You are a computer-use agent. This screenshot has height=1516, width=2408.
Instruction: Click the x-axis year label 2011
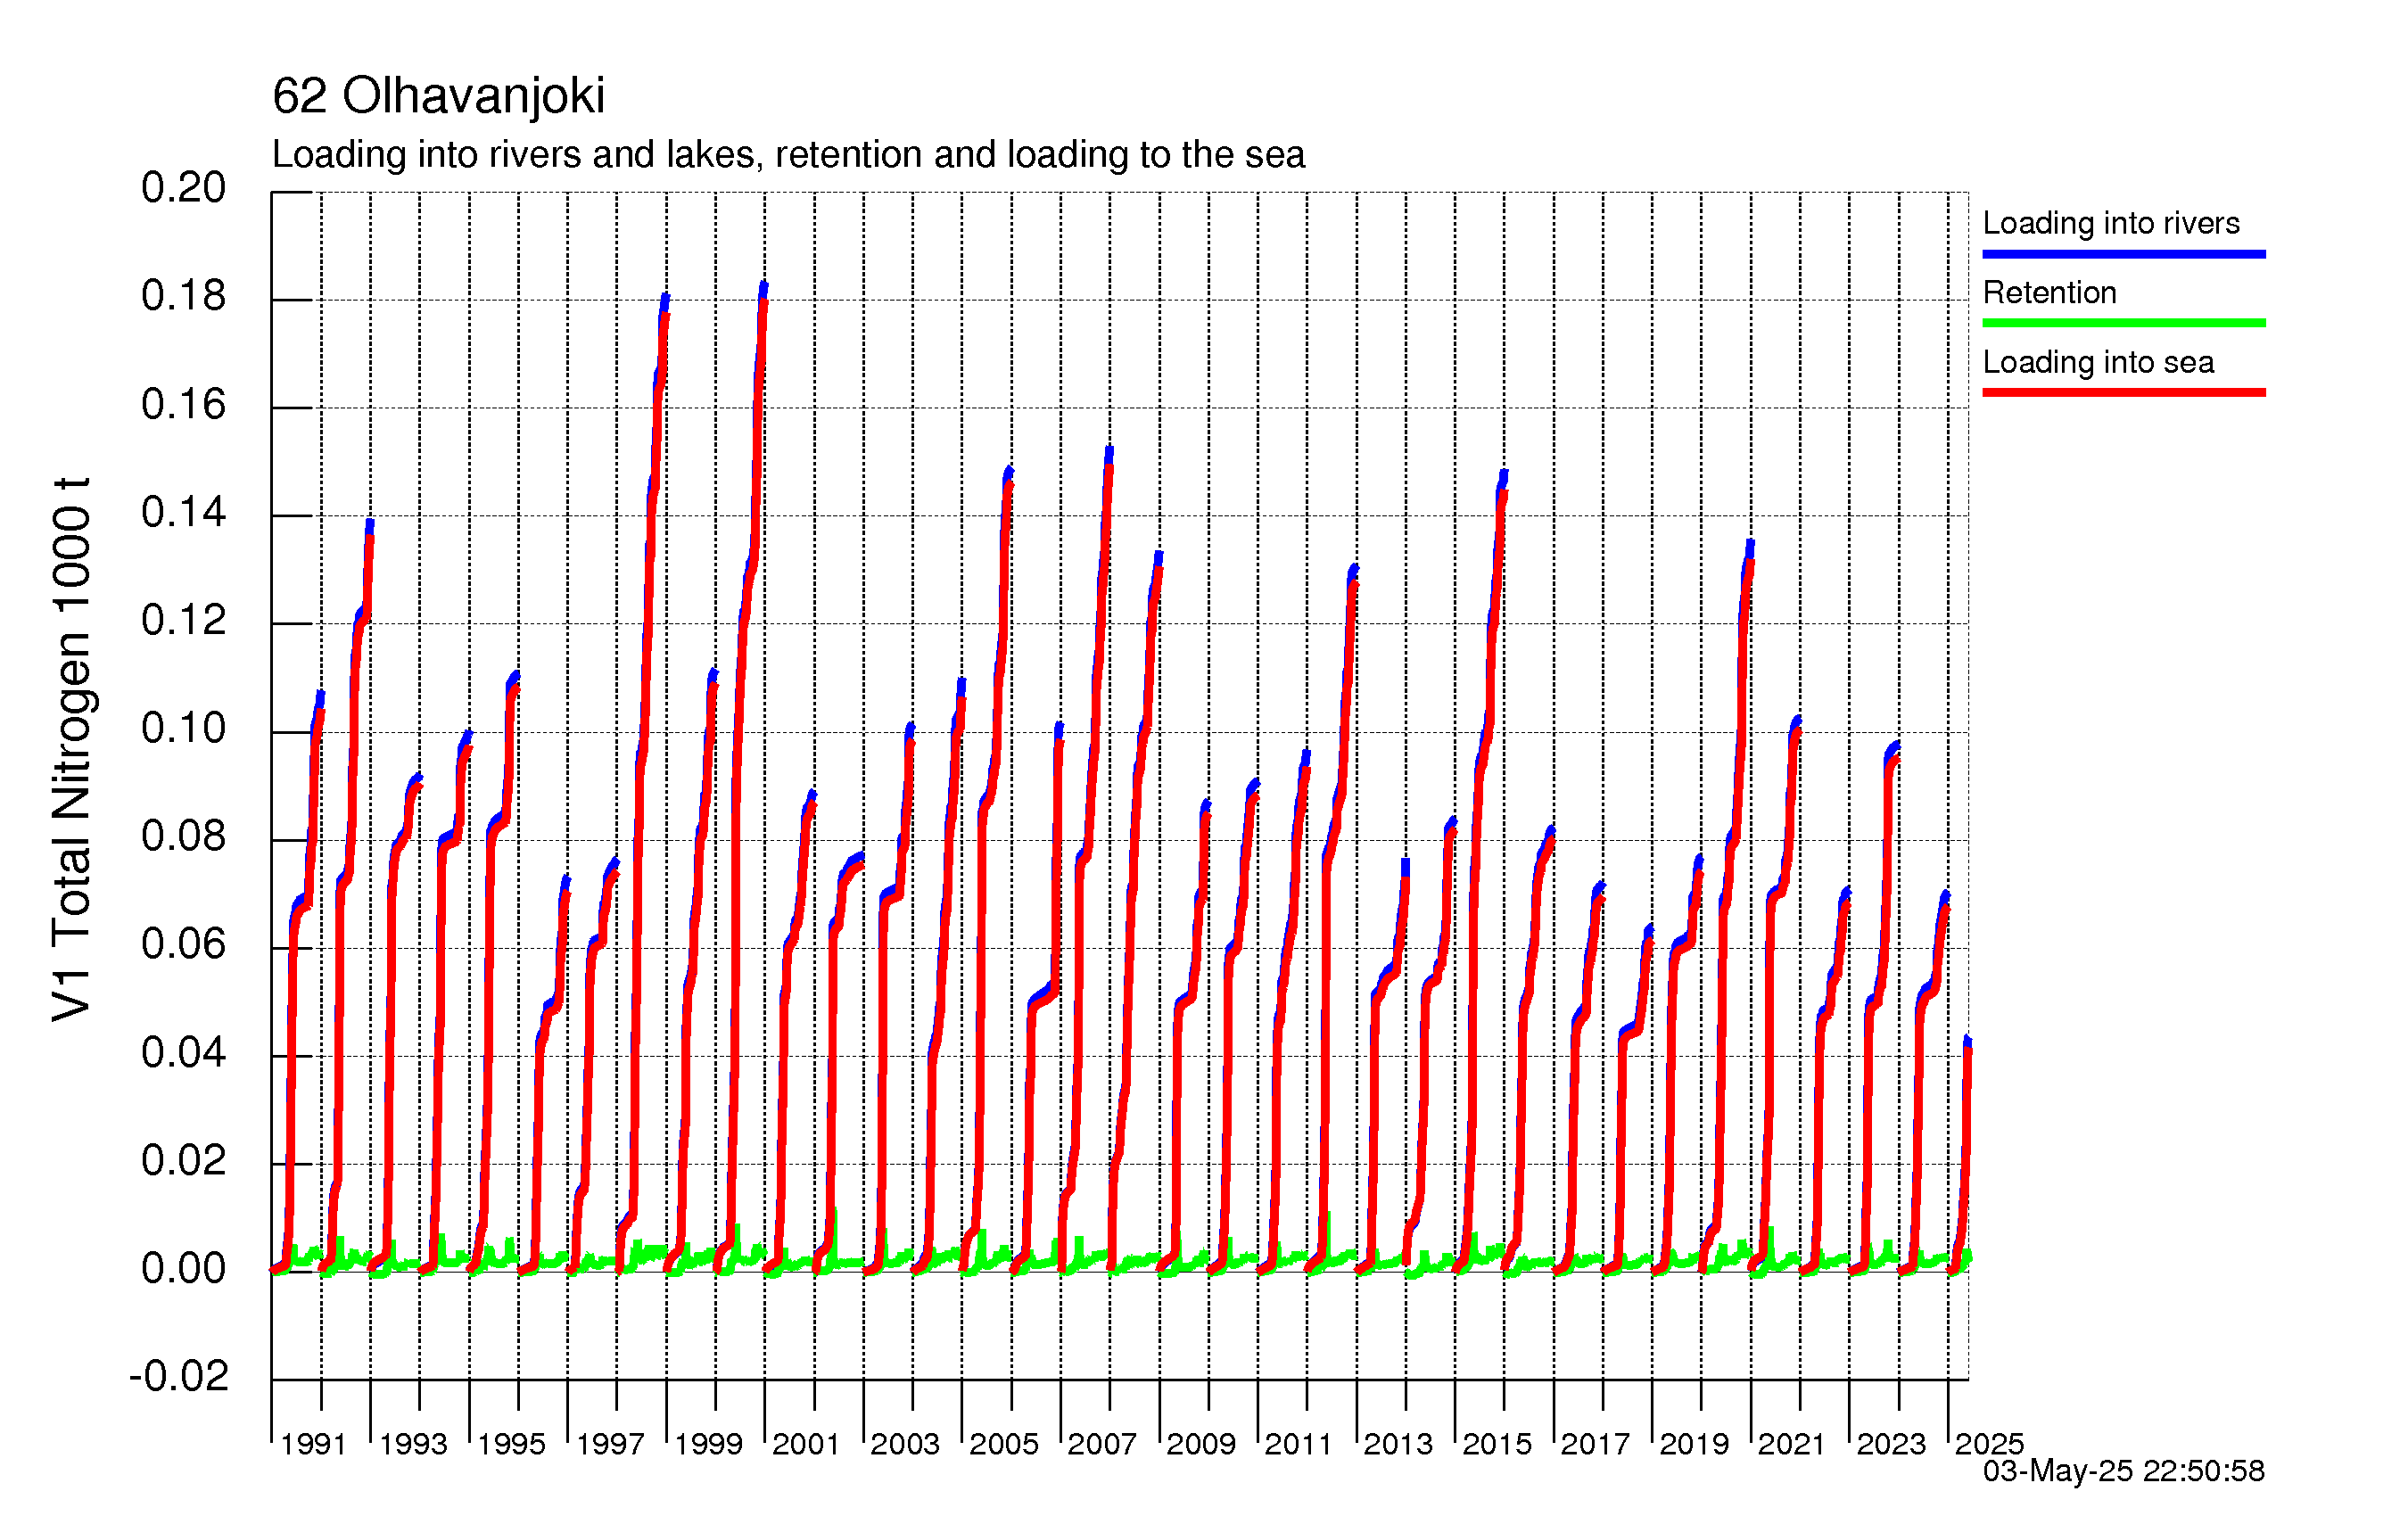(1298, 1444)
